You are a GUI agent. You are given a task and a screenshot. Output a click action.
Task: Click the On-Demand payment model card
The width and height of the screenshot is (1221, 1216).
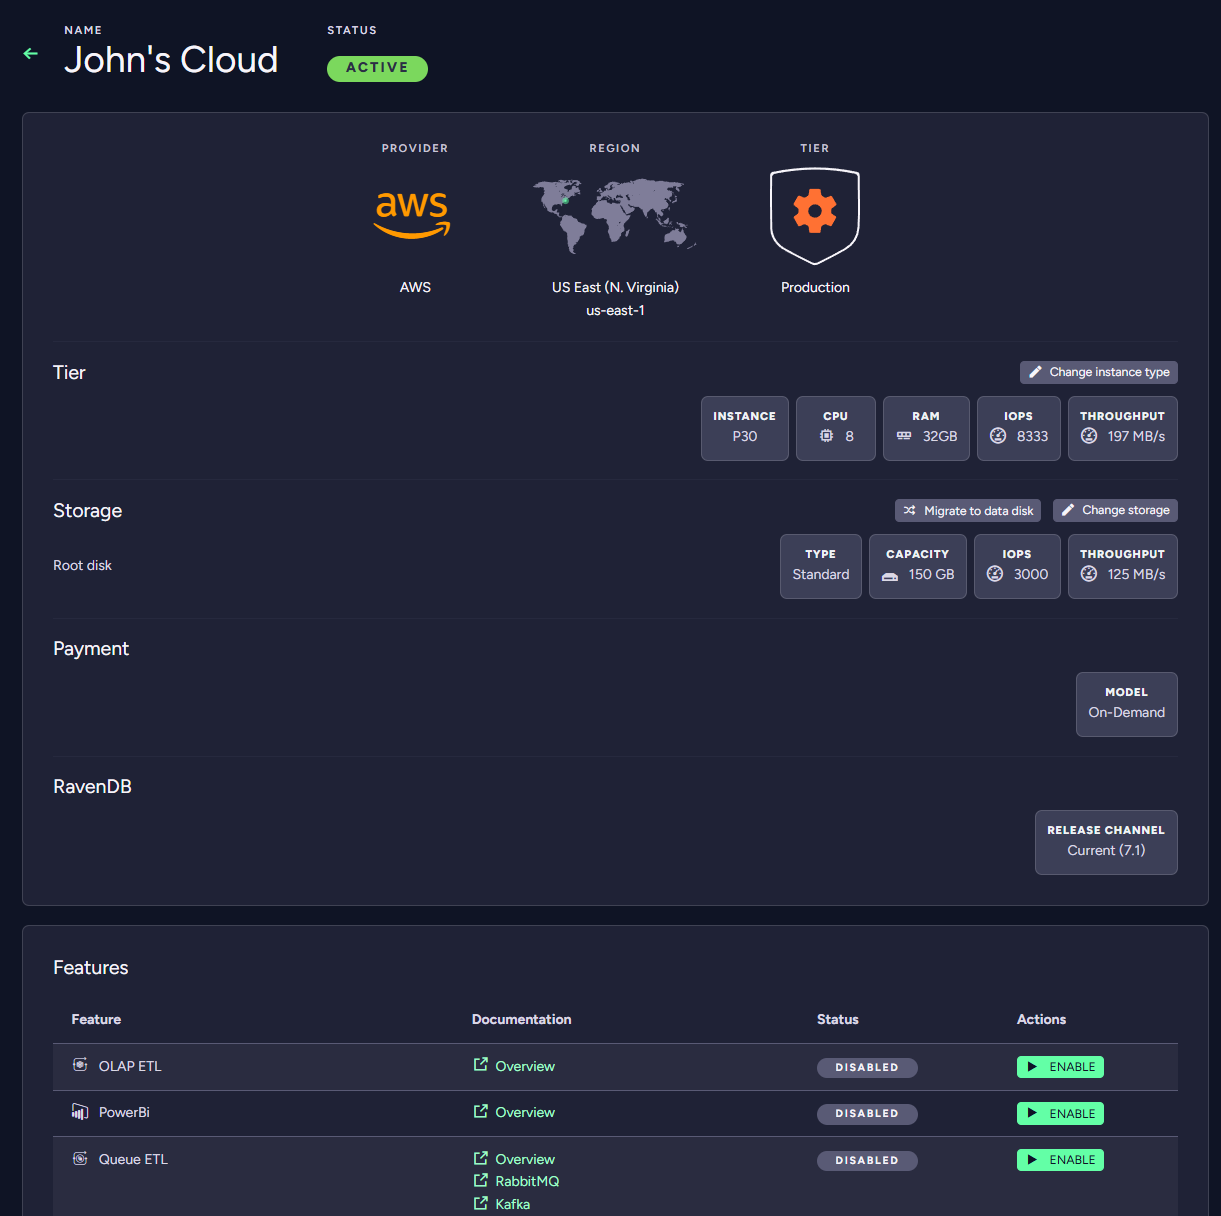[1126, 704]
